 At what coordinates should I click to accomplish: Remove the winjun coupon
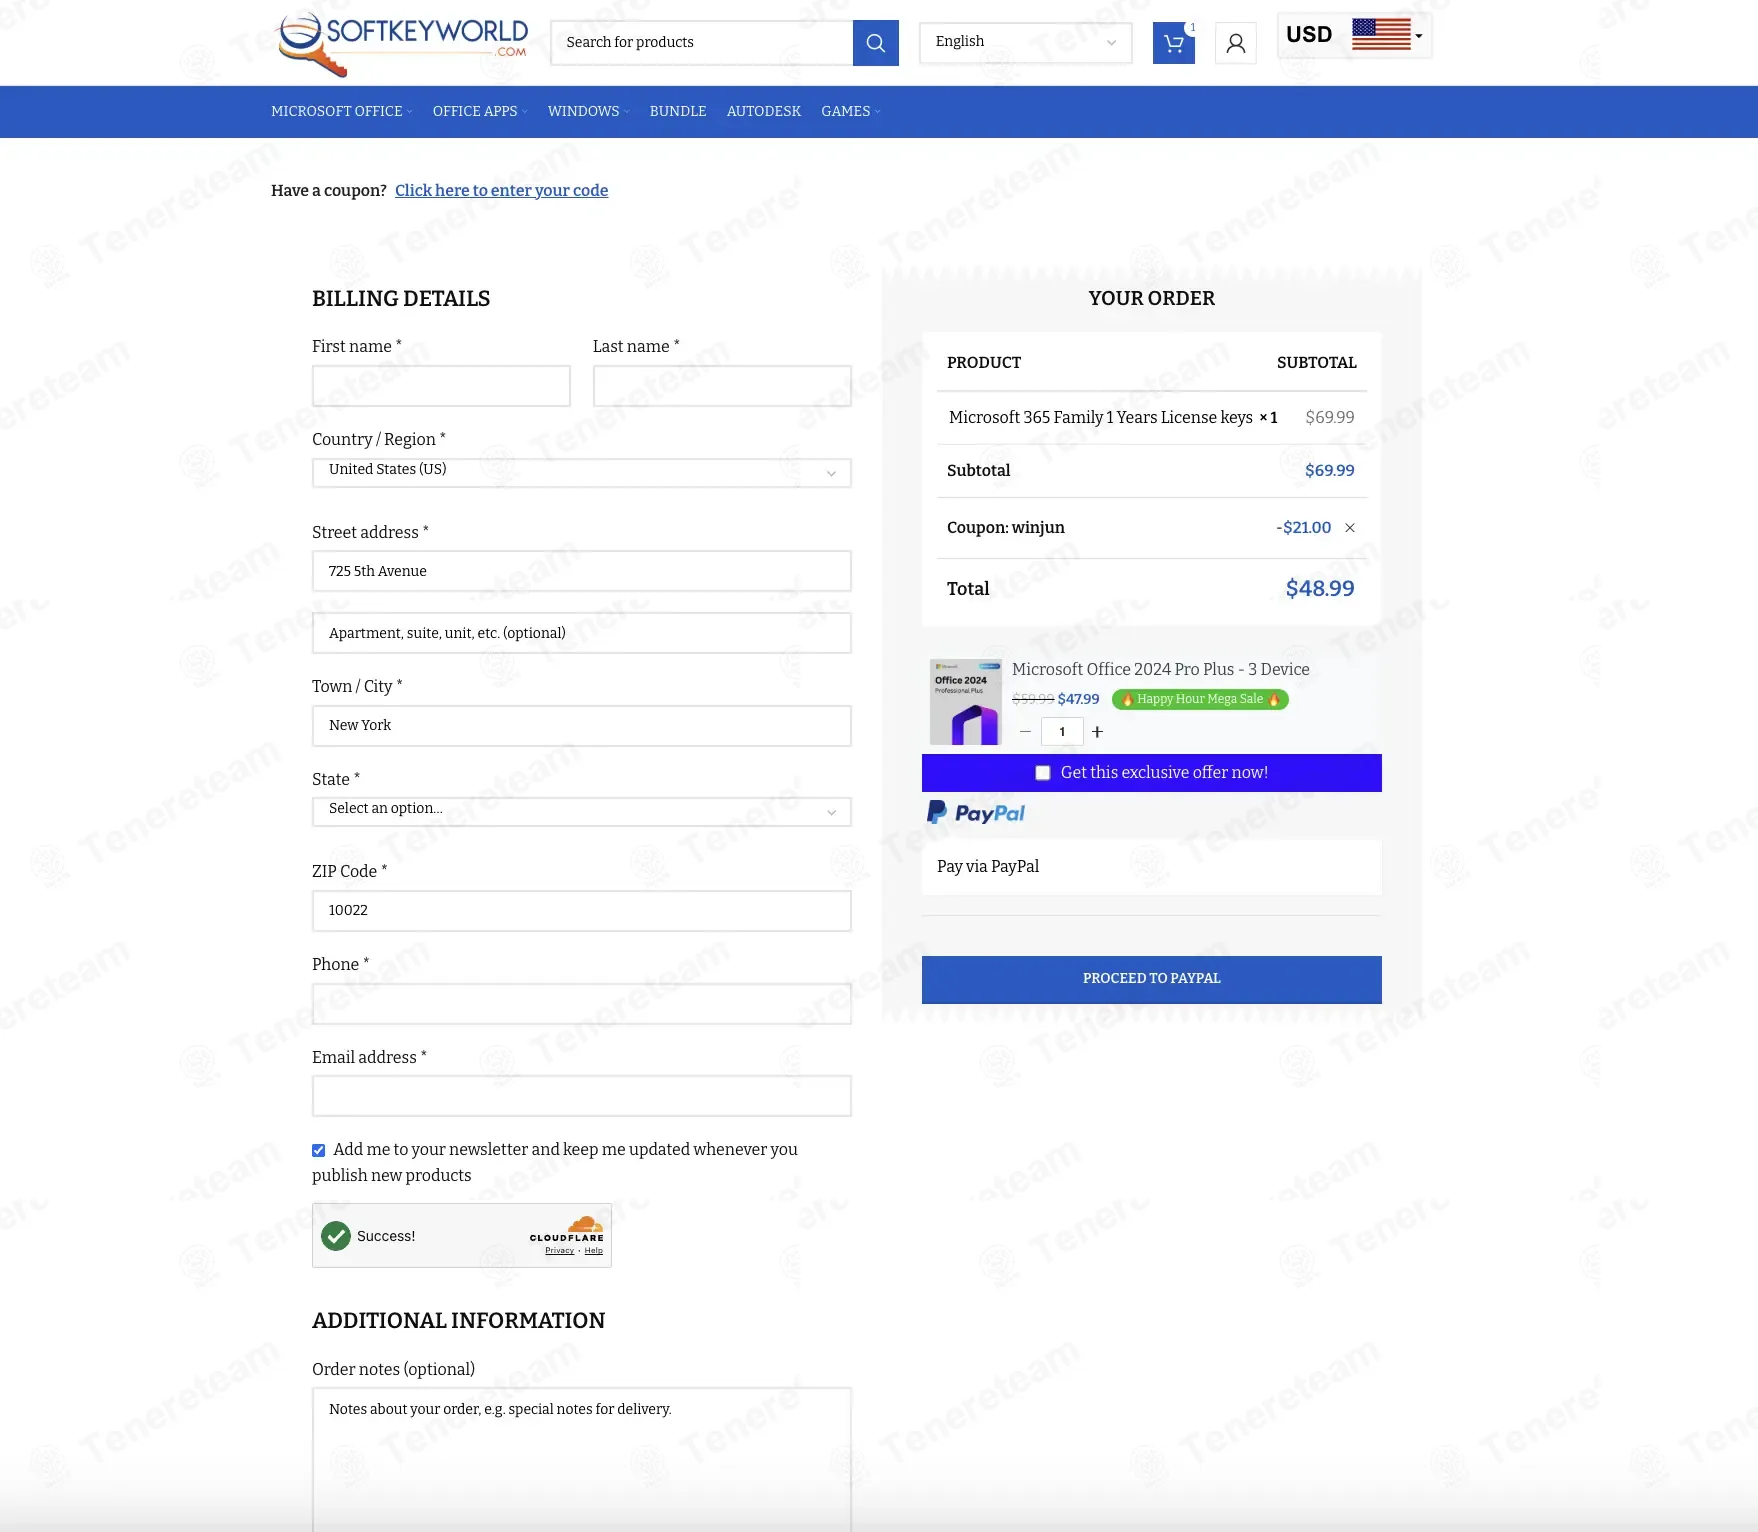pos(1349,528)
